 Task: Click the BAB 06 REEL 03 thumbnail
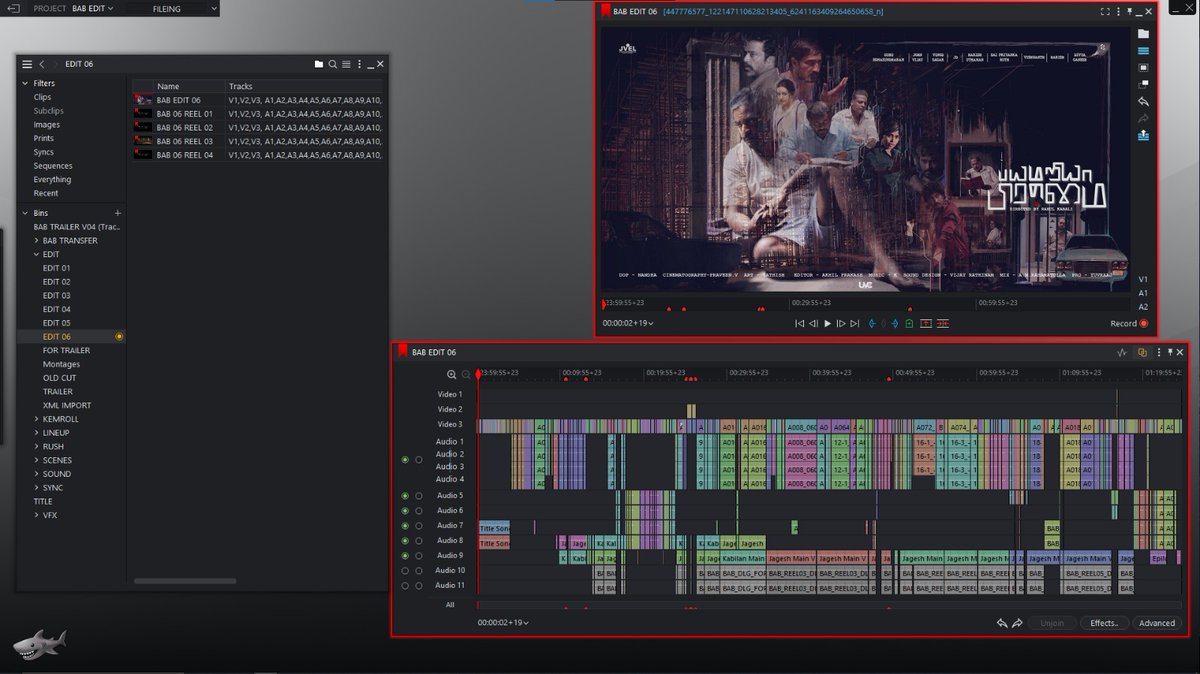pos(143,142)
